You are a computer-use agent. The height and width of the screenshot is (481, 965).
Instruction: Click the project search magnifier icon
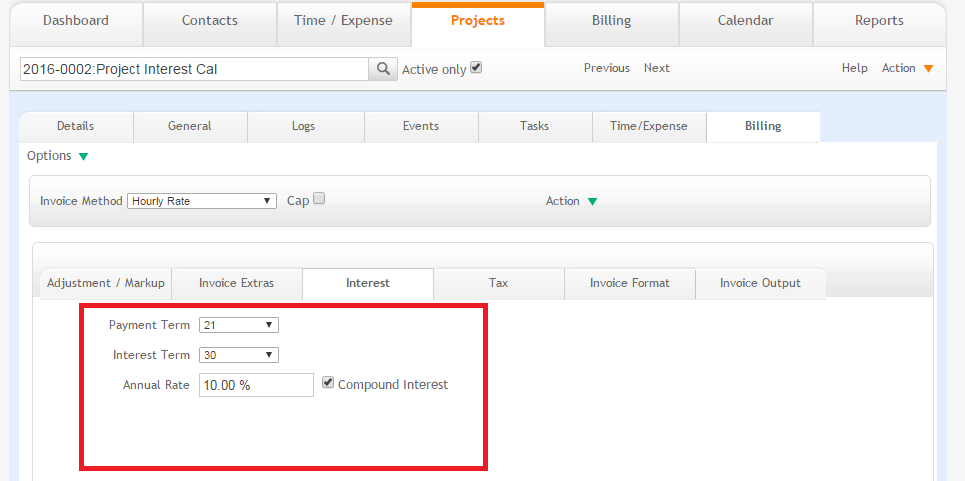[x=383, y=69]
